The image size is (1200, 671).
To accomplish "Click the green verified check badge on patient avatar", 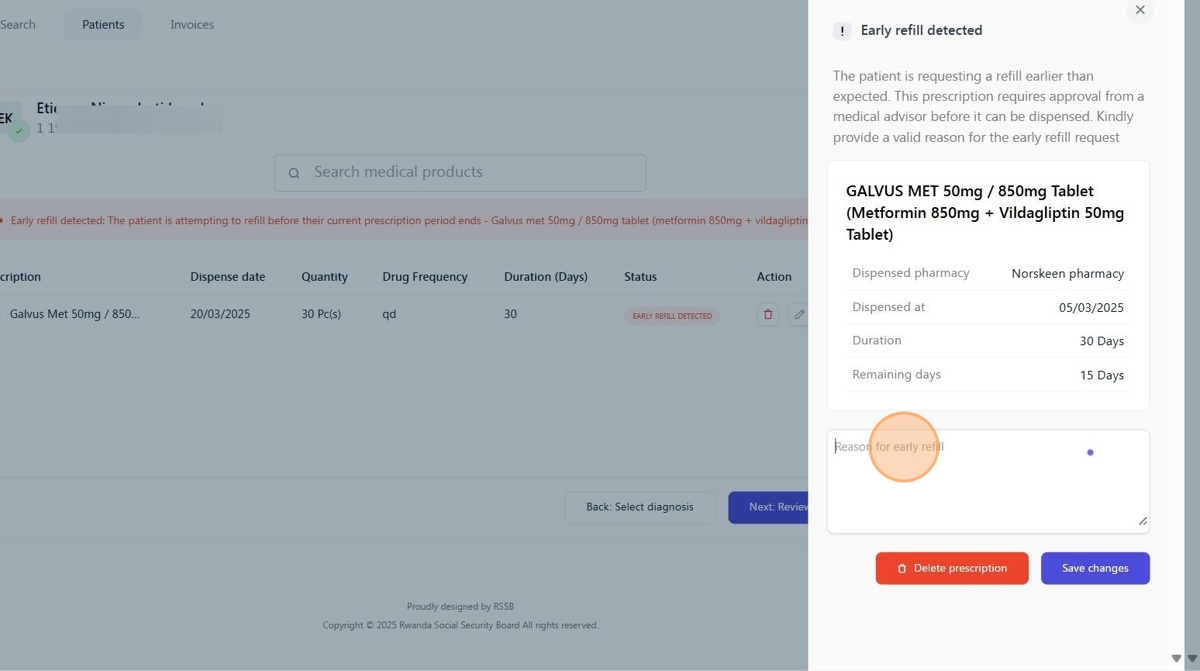I will 18,131.
